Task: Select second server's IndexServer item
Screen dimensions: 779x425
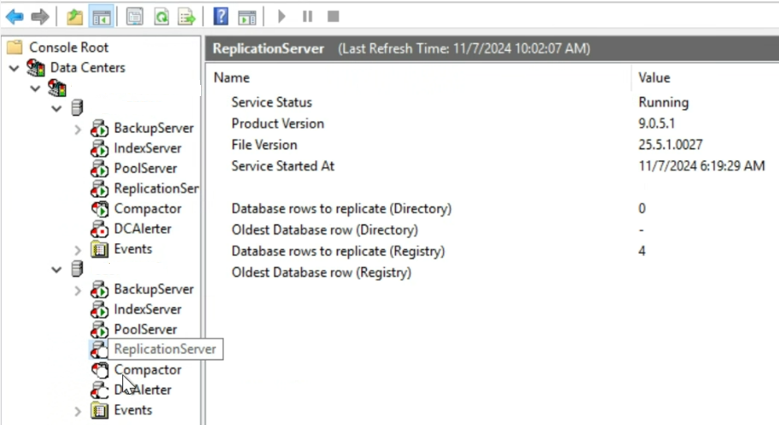Action: tap(147, 310)
